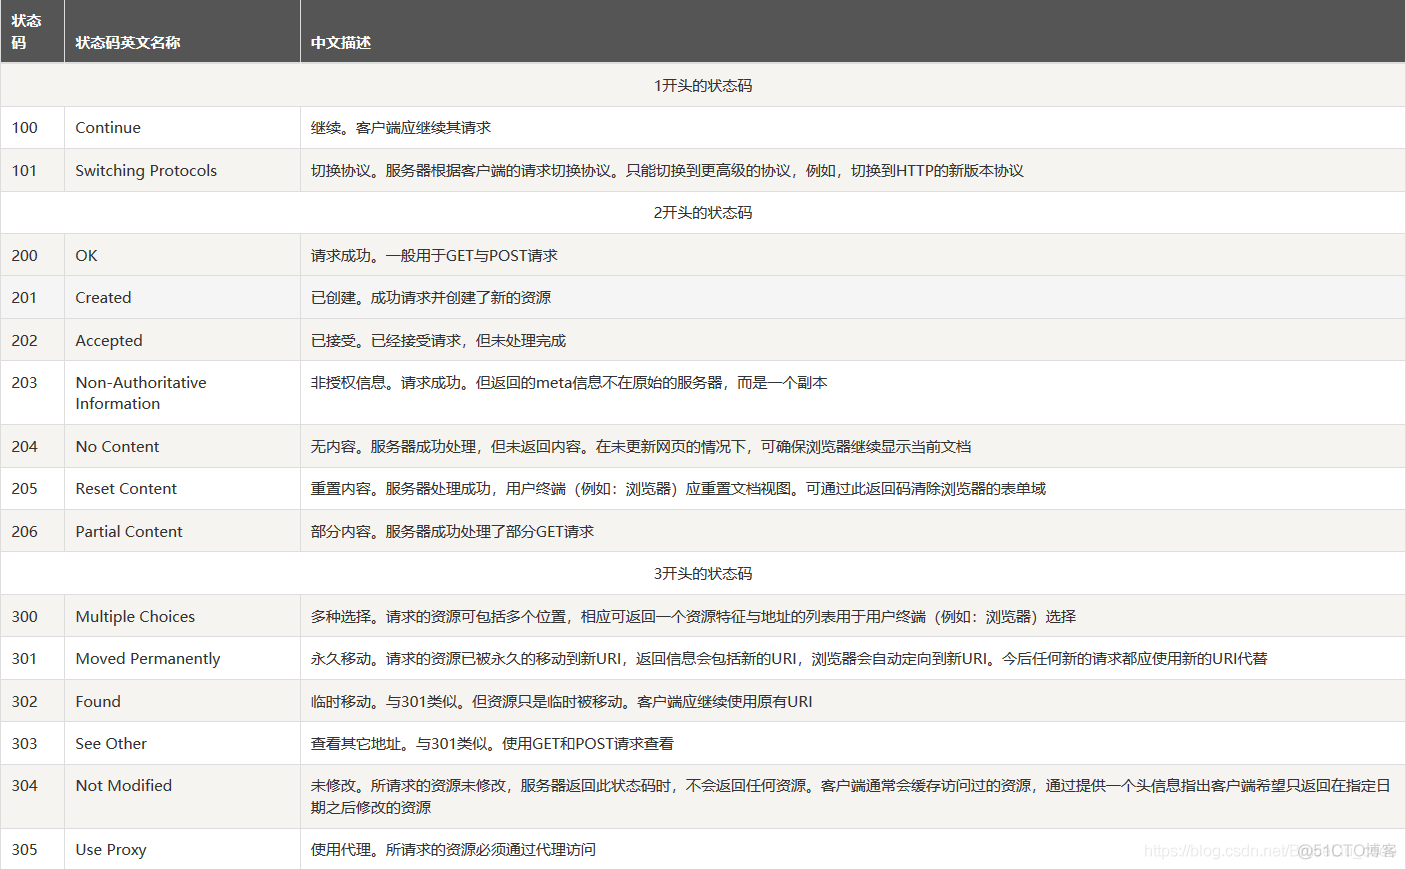Image resolution: width=1406 pixels, height=869 pixels.
Task: Click status code 304 cell
Action: 32,797
